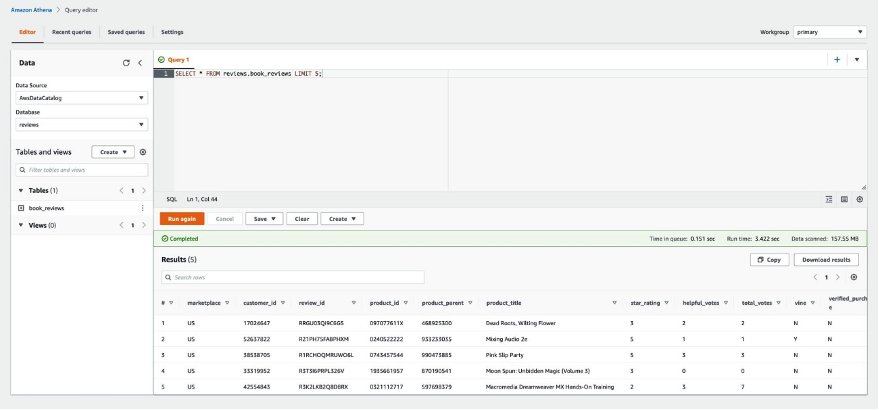Sort by customer_id column
This screenshot has height=410, width=879.
[283, 303]
